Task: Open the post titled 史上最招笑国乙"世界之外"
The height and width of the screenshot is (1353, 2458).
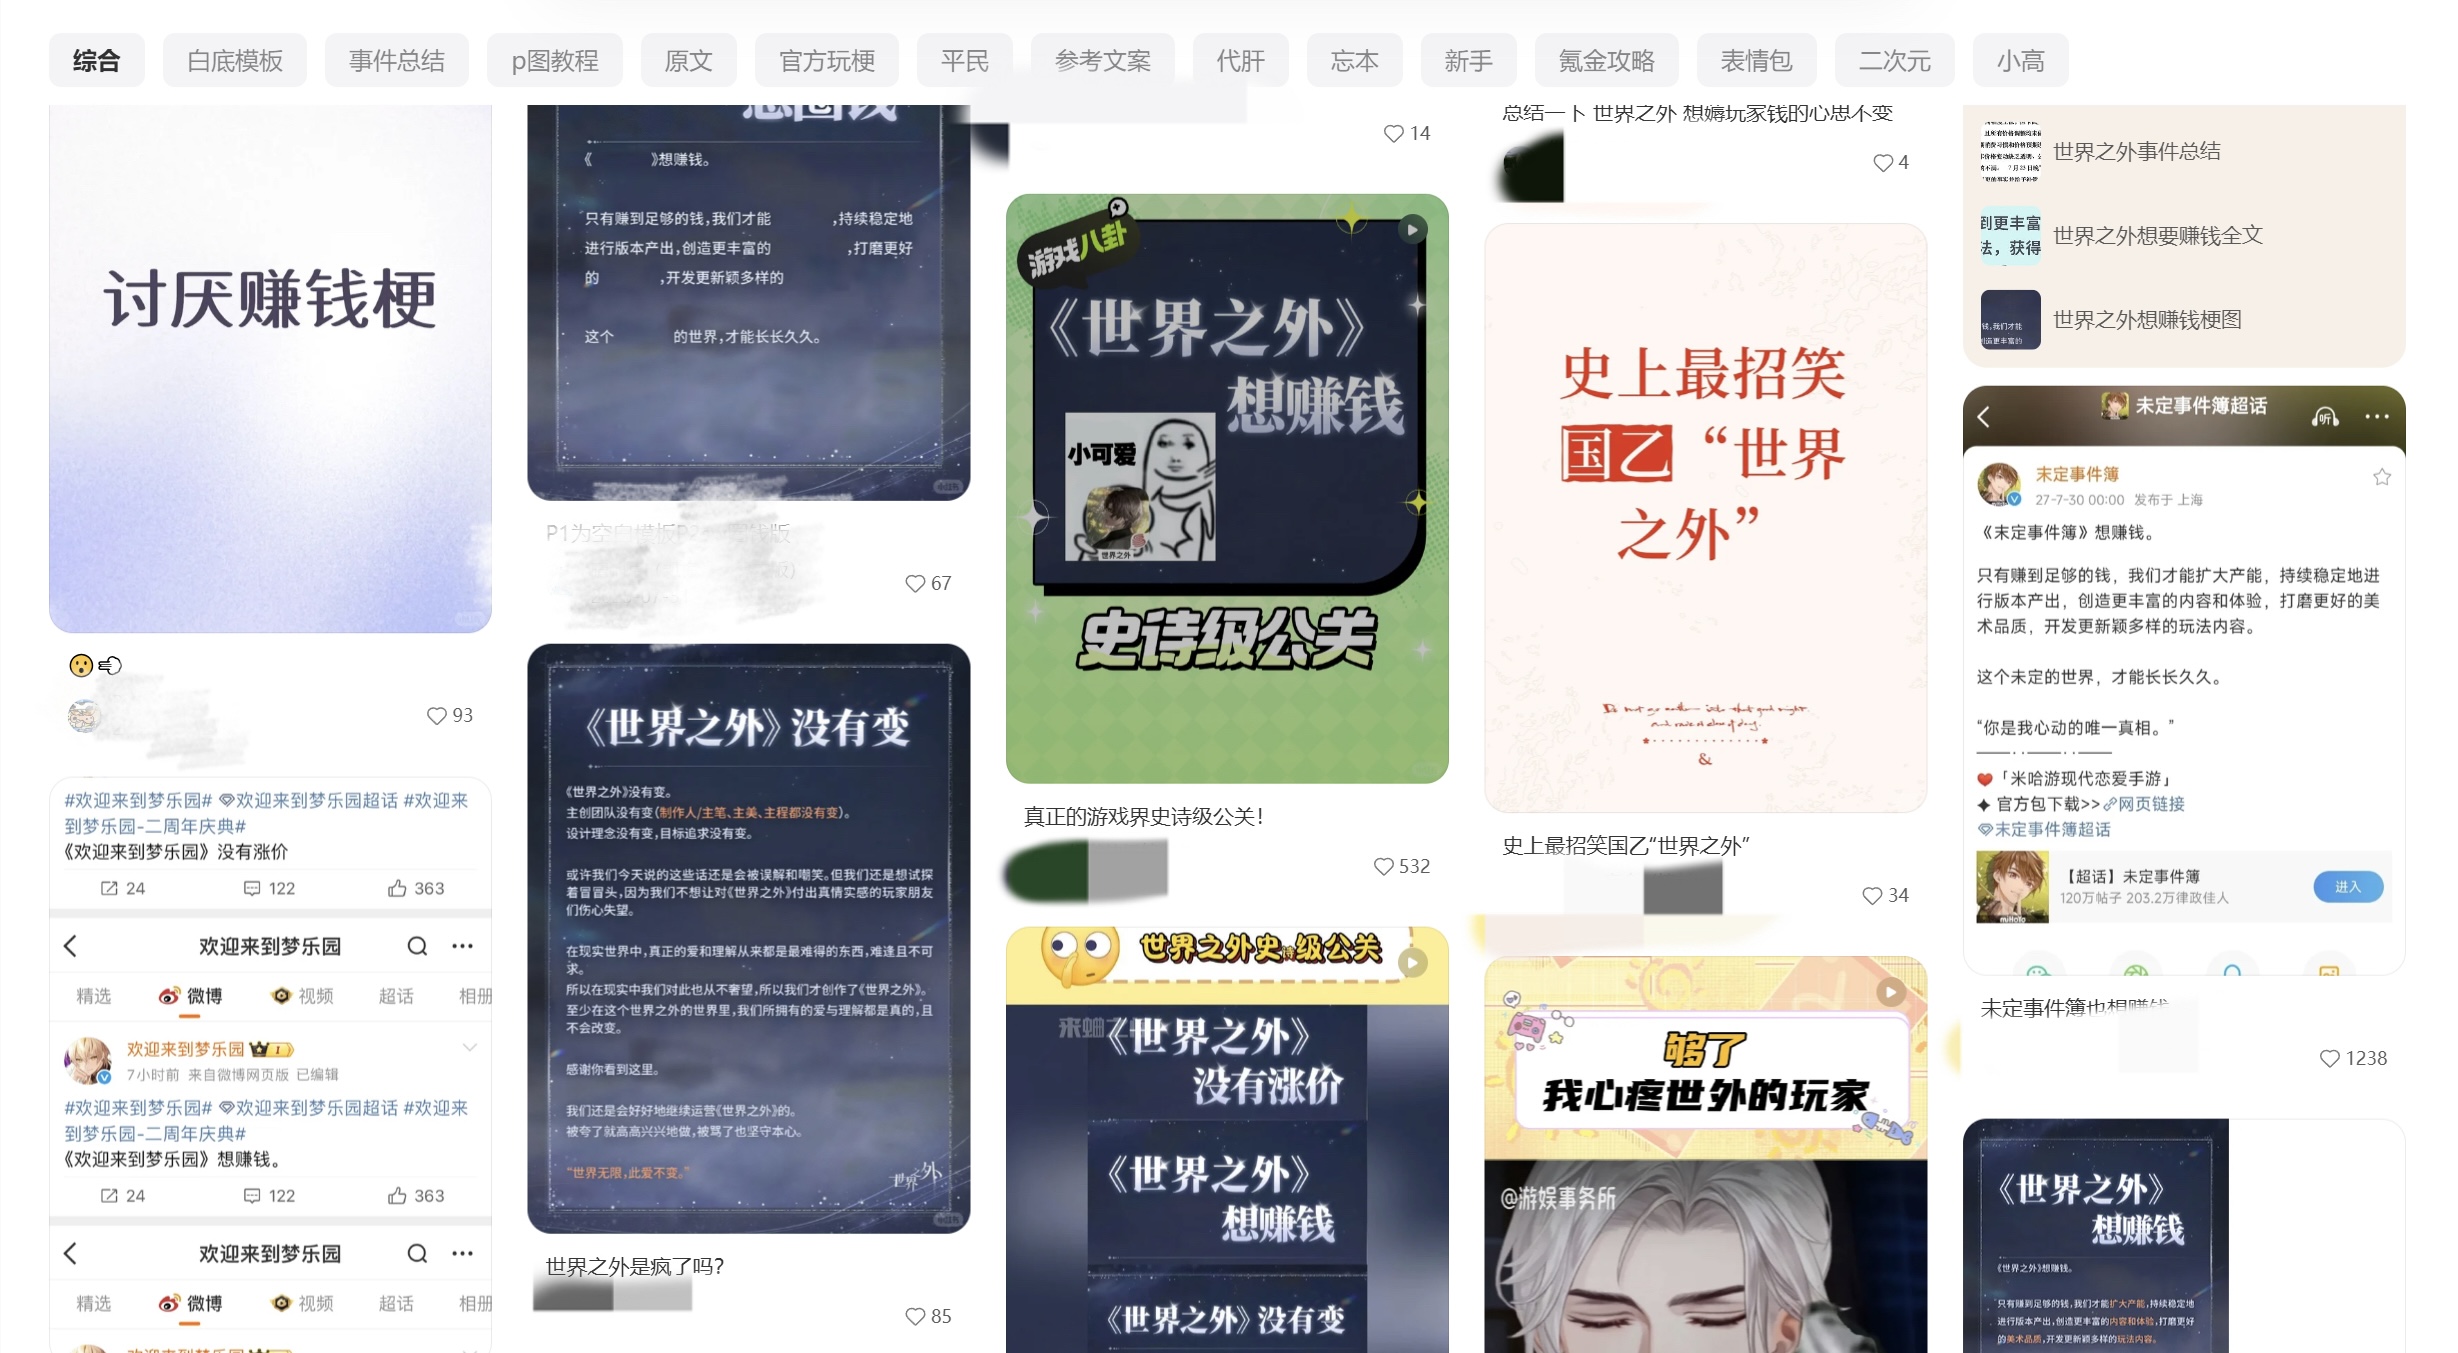Action: (1626, 846)
